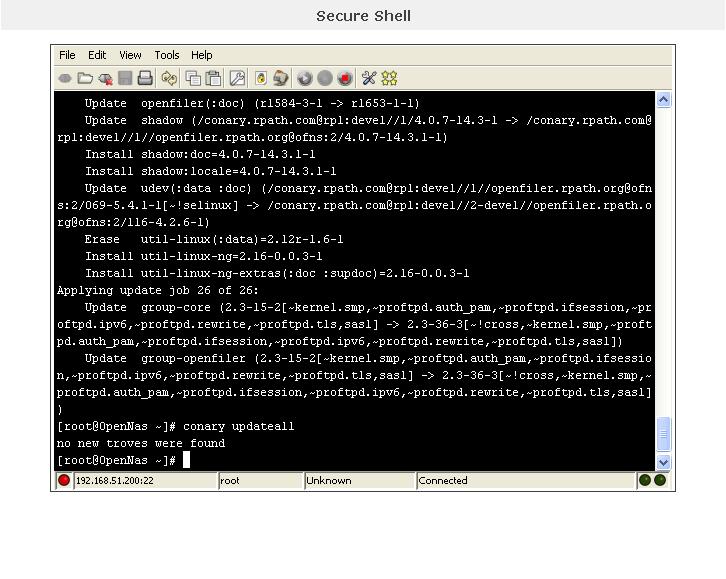
Task: Open the Edit menu
Action: coord(97,55)
